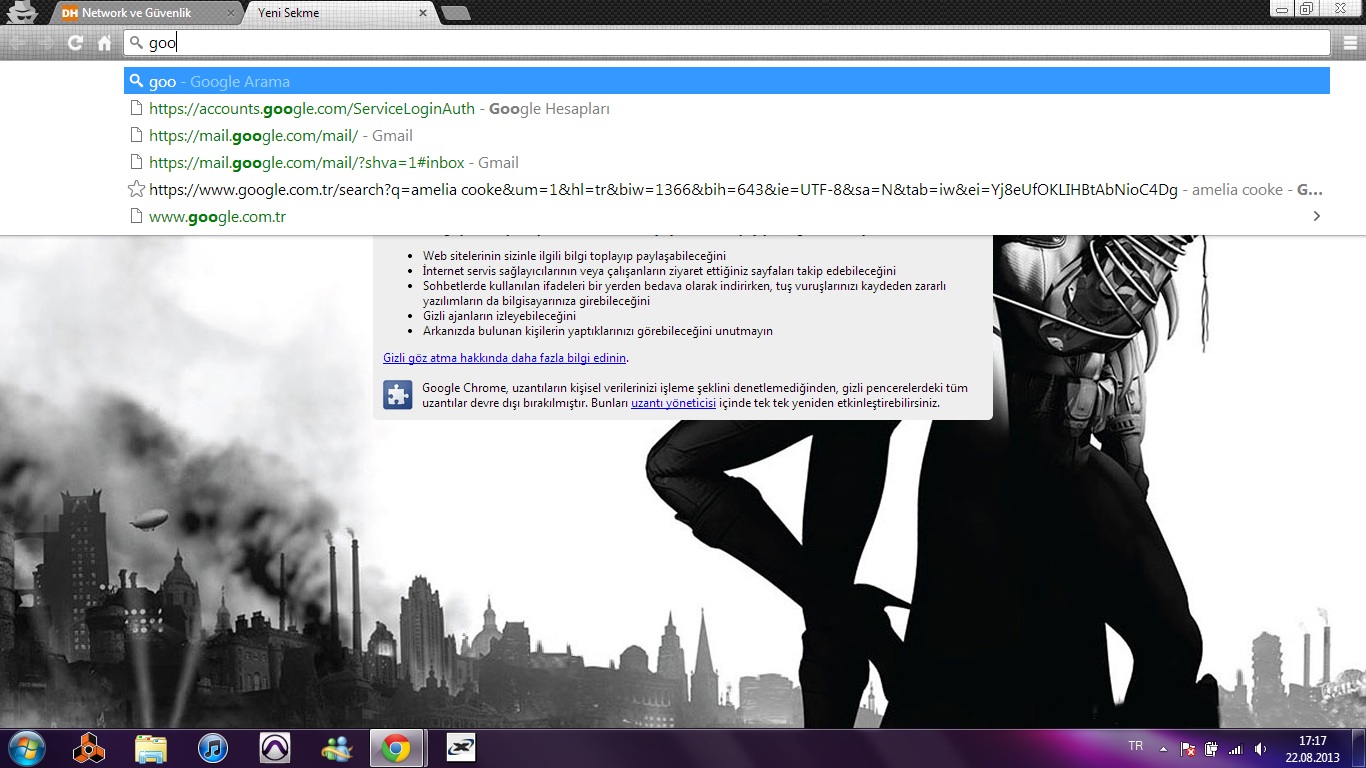Show hidden tray icons arrow
Screen dimensions: 1366x768
[1163, 748]
